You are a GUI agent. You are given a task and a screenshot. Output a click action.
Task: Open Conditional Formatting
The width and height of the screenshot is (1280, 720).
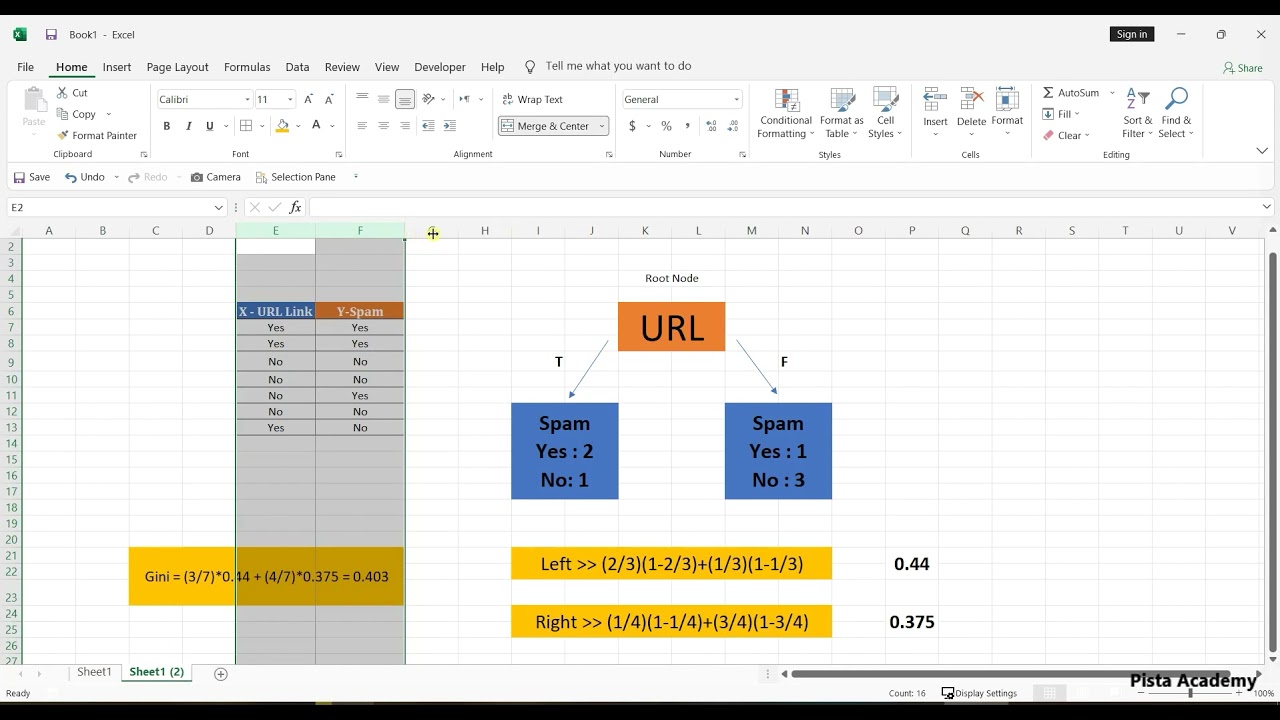coord(786,113)
